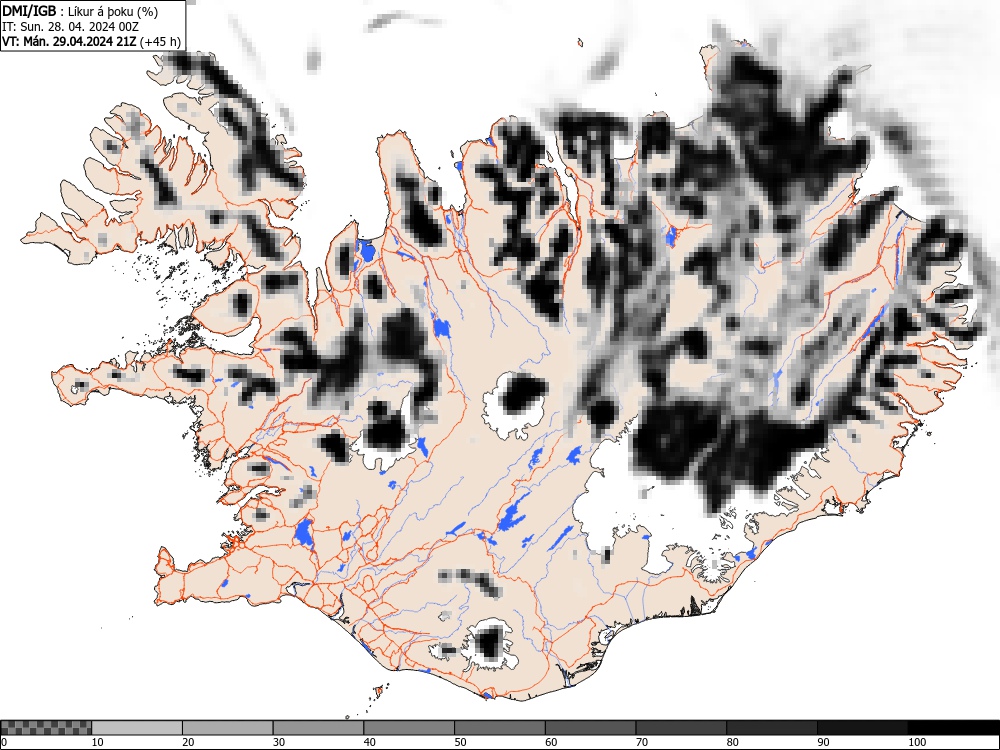The image size is (1000, 750).
Task: Click the 60-70 percent legend swatch
Action: tap(590, 728)
